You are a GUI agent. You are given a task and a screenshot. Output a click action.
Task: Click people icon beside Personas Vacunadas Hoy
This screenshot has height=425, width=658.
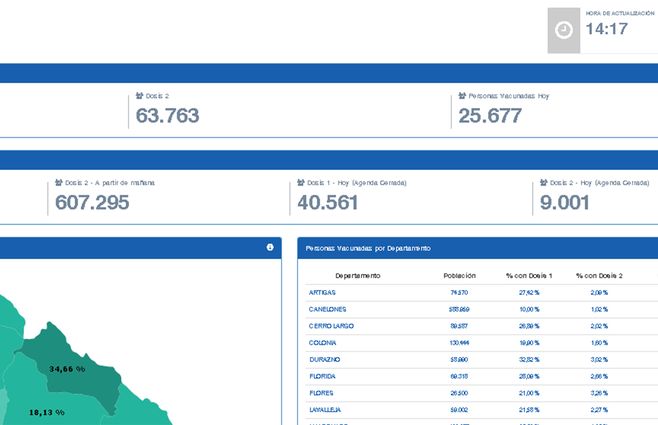[462, 96]
